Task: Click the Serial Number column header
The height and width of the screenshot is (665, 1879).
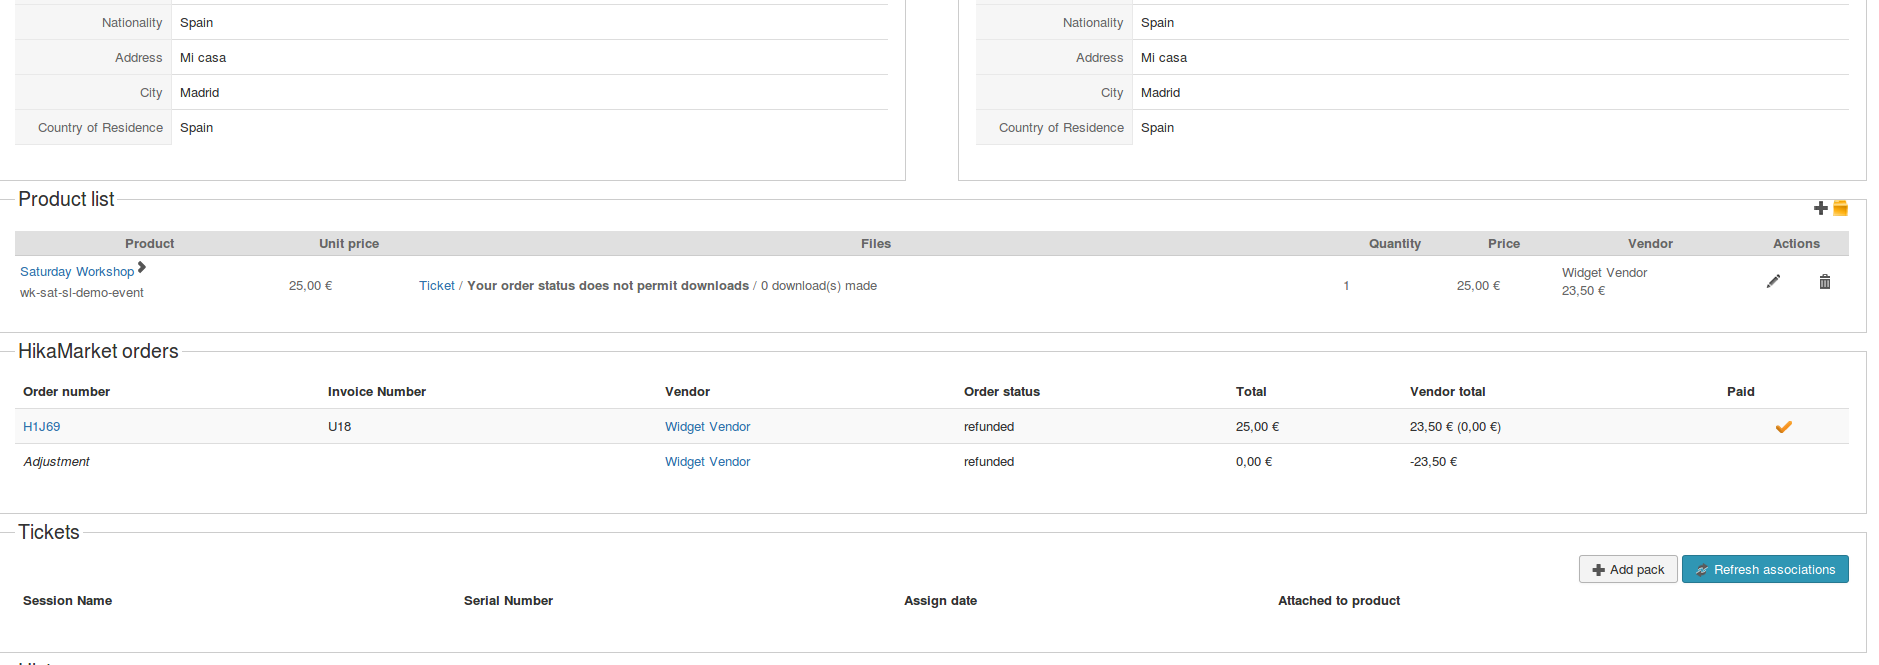Action: (508, 601)
